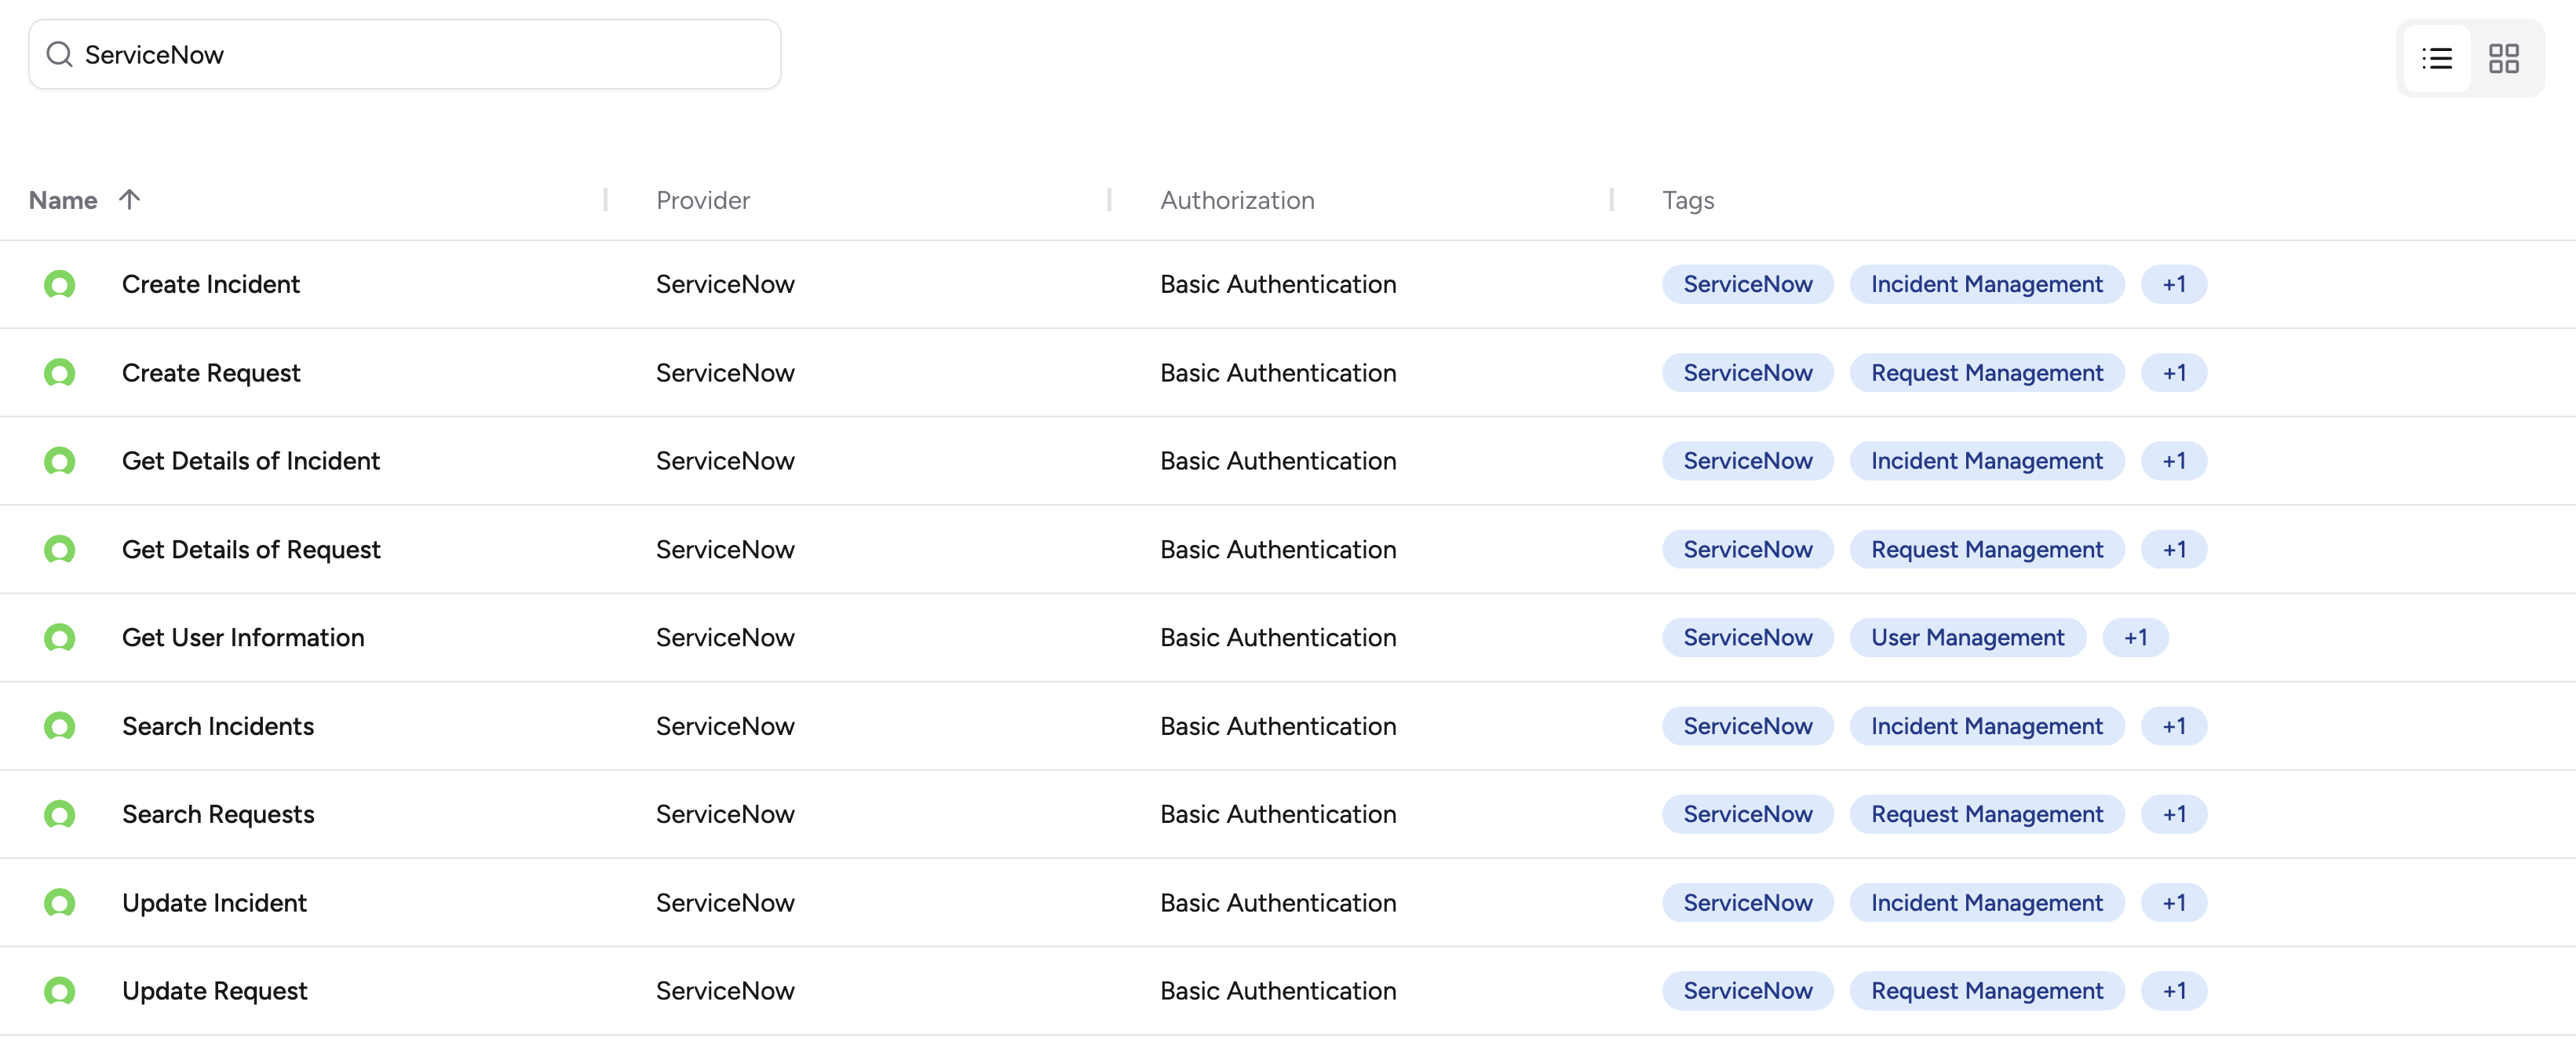Click Request Management tag on Search Requests

(x=1986, y=814)
